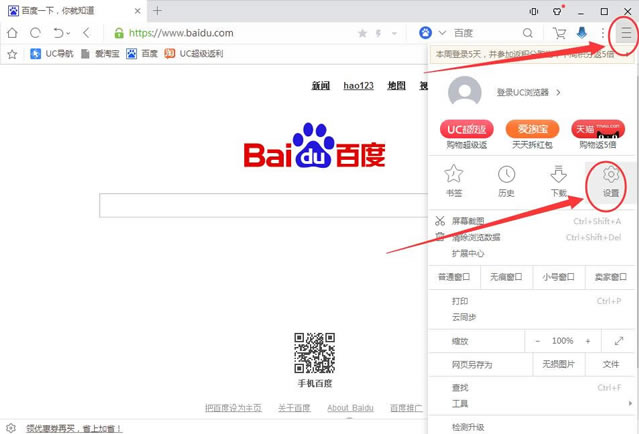The width and height of the screenshot is (639, 434).
Task: Expand the 工具 submenu arrow
Action: (x=630, y=403)
